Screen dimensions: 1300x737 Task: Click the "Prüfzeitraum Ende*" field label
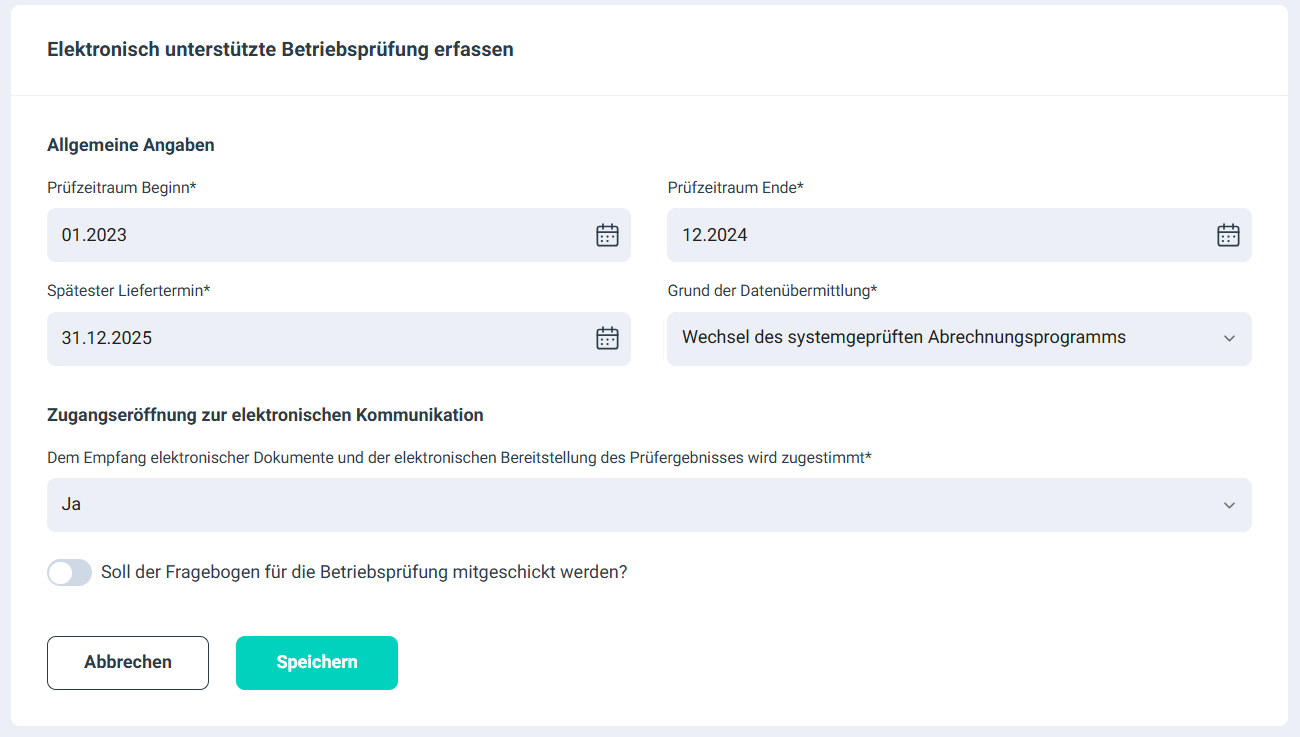(x=736, y=187)
